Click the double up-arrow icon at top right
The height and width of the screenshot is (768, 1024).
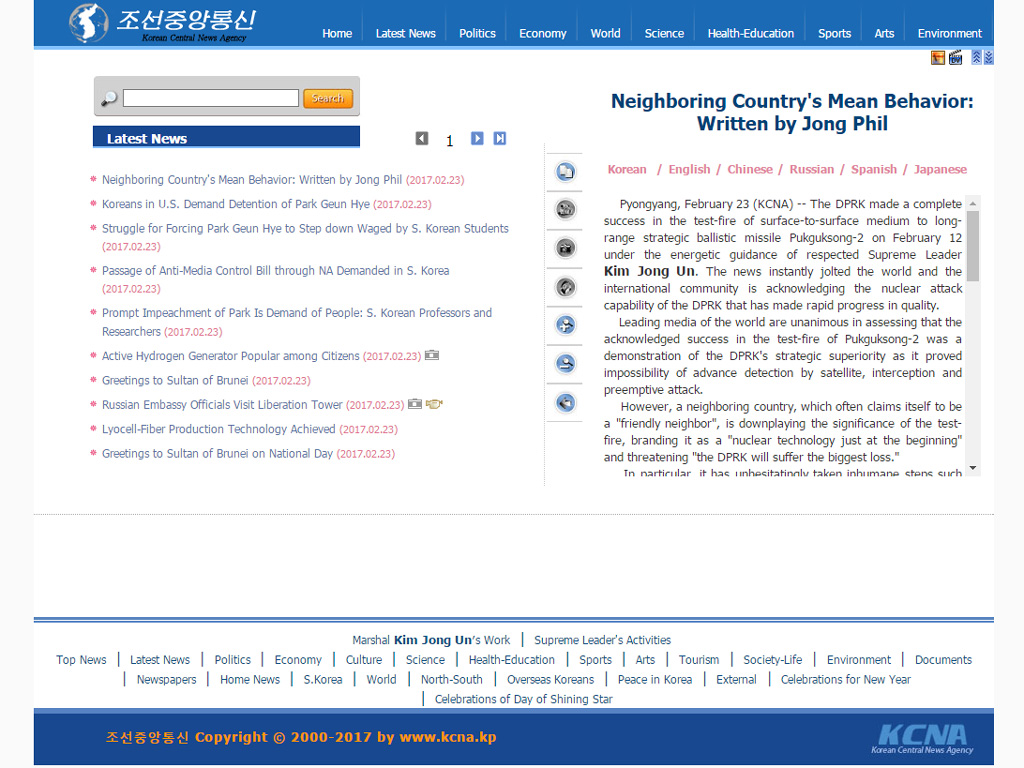click(976, 57)
